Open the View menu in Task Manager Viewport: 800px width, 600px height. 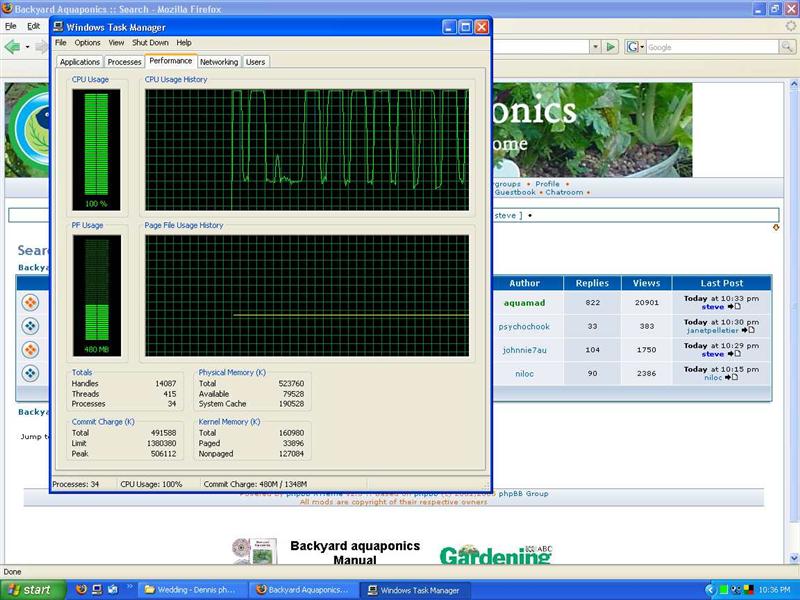coord(116,43)
